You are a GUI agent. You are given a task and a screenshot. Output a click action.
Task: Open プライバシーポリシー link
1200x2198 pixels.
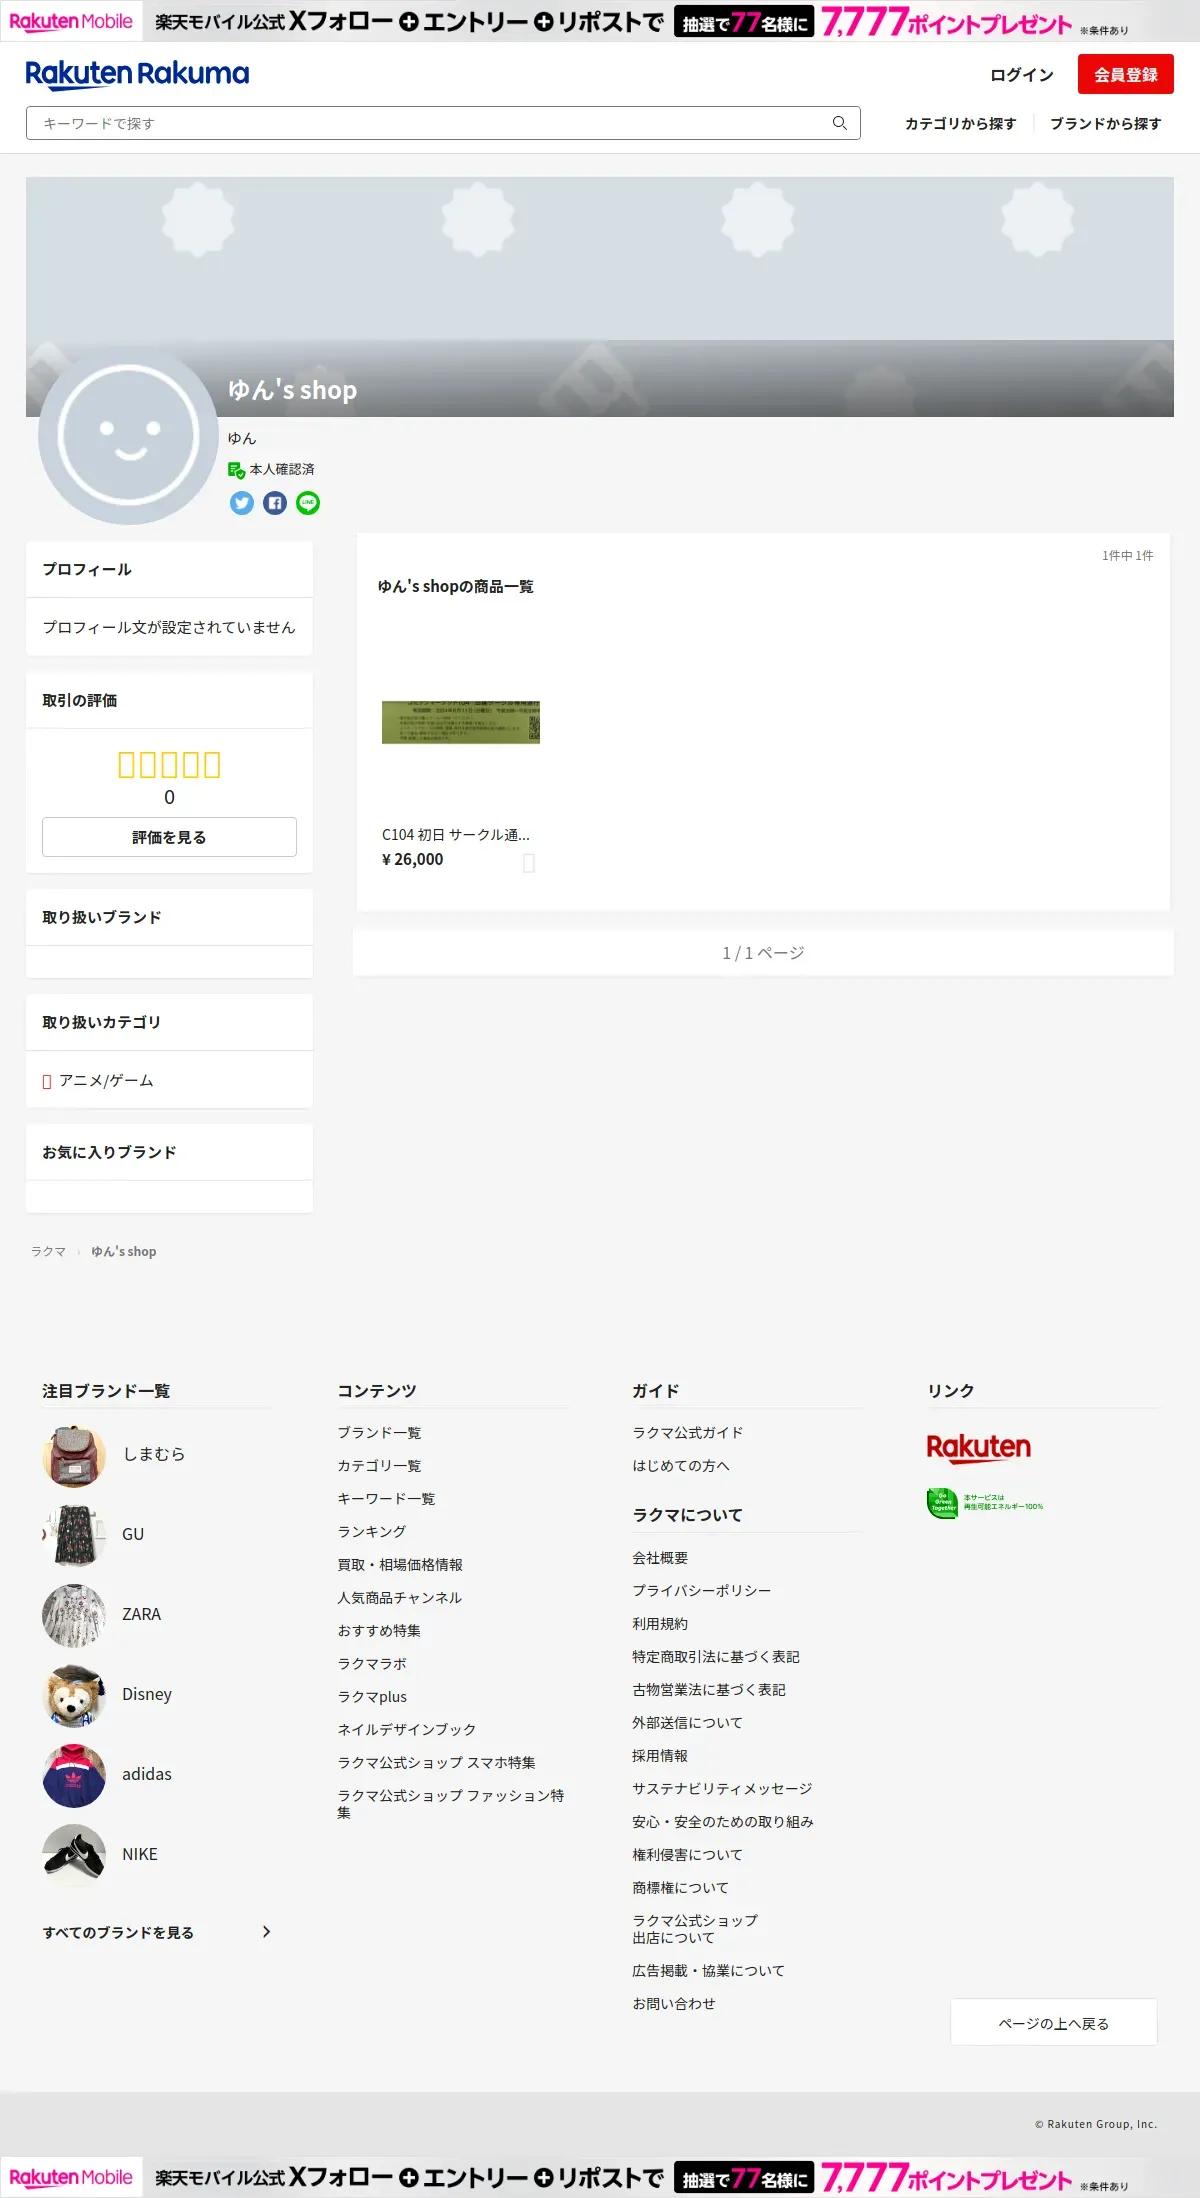point(702,1591)
